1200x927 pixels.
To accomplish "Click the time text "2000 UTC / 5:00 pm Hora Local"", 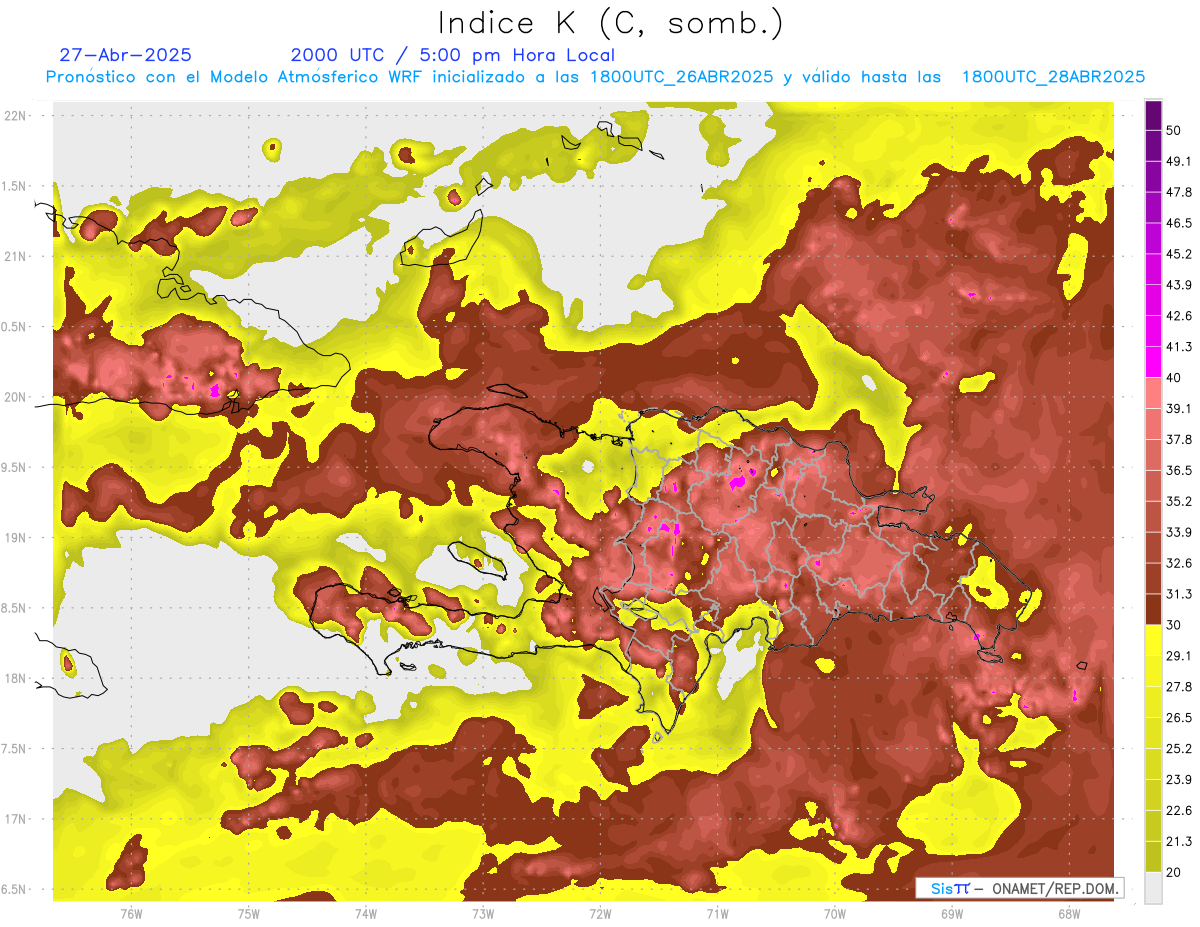I will click(x=453, y=55).
